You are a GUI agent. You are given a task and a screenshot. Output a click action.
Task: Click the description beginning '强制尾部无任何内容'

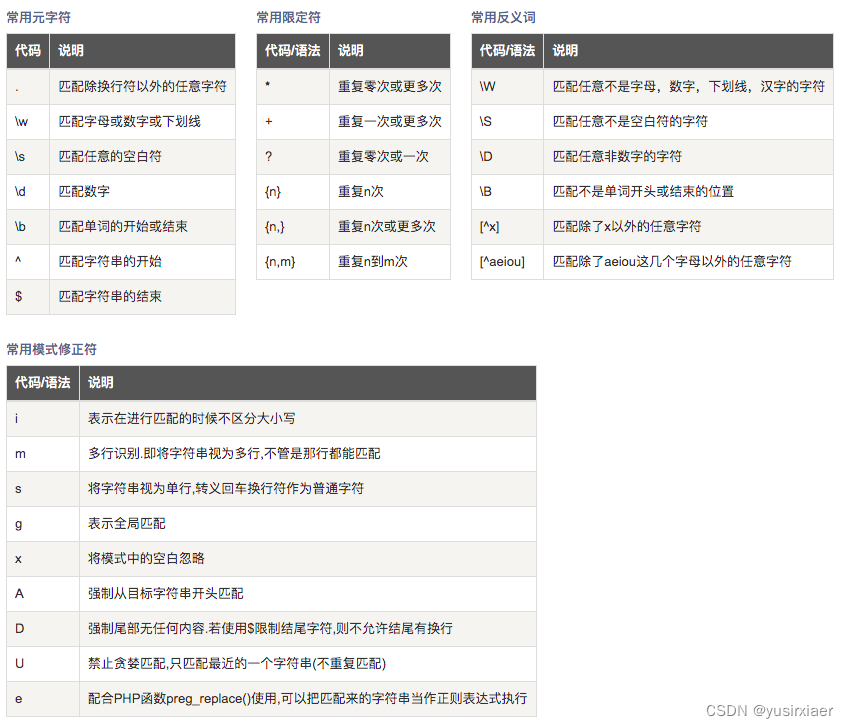tap(270, 629)
